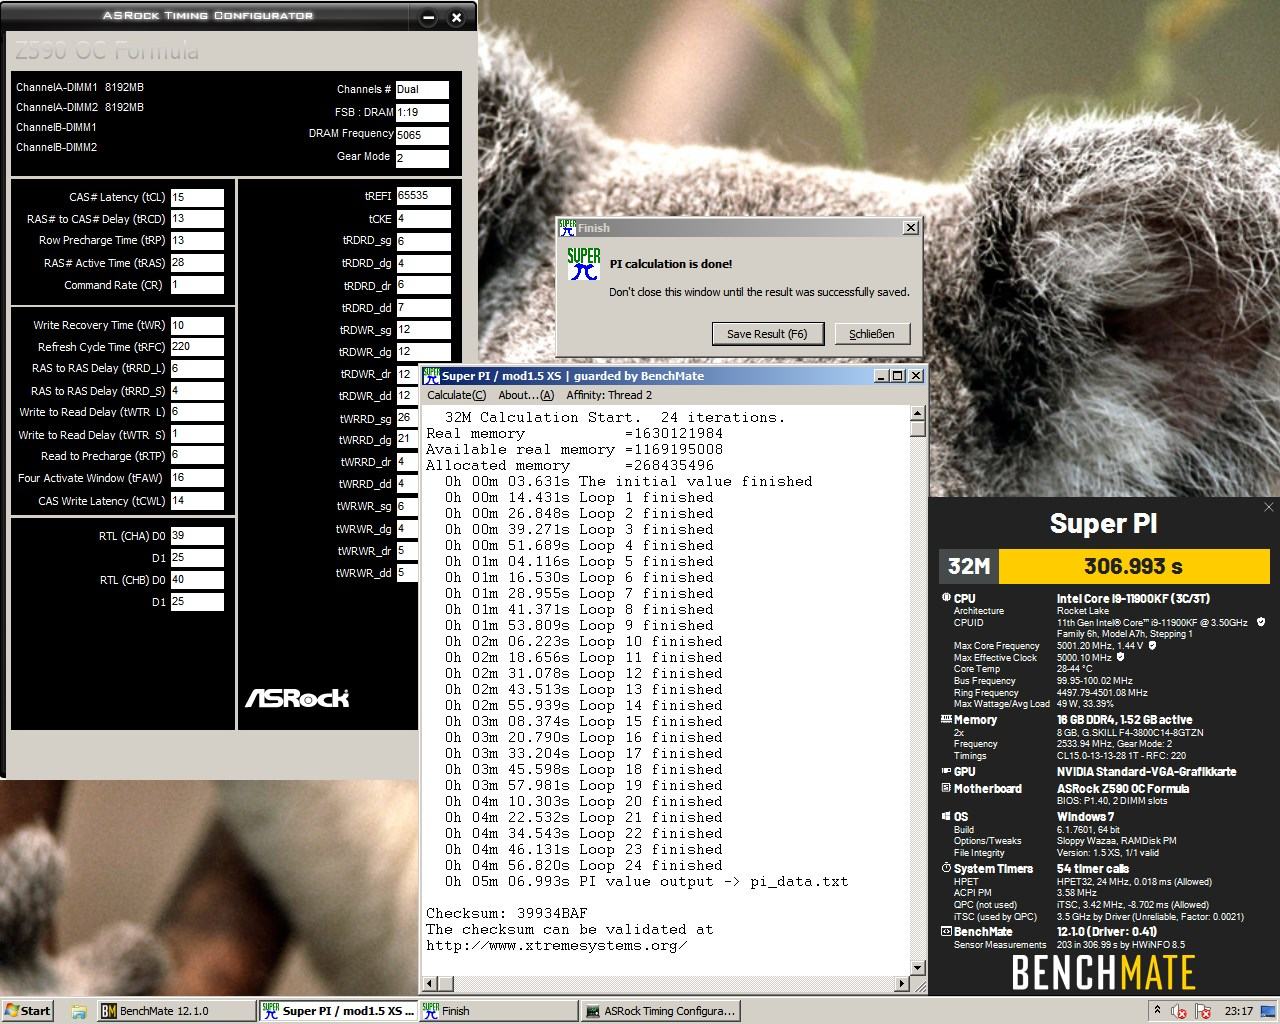
Task: Click the DRAM Frequency field showing 5065
Action: point(422,135)
